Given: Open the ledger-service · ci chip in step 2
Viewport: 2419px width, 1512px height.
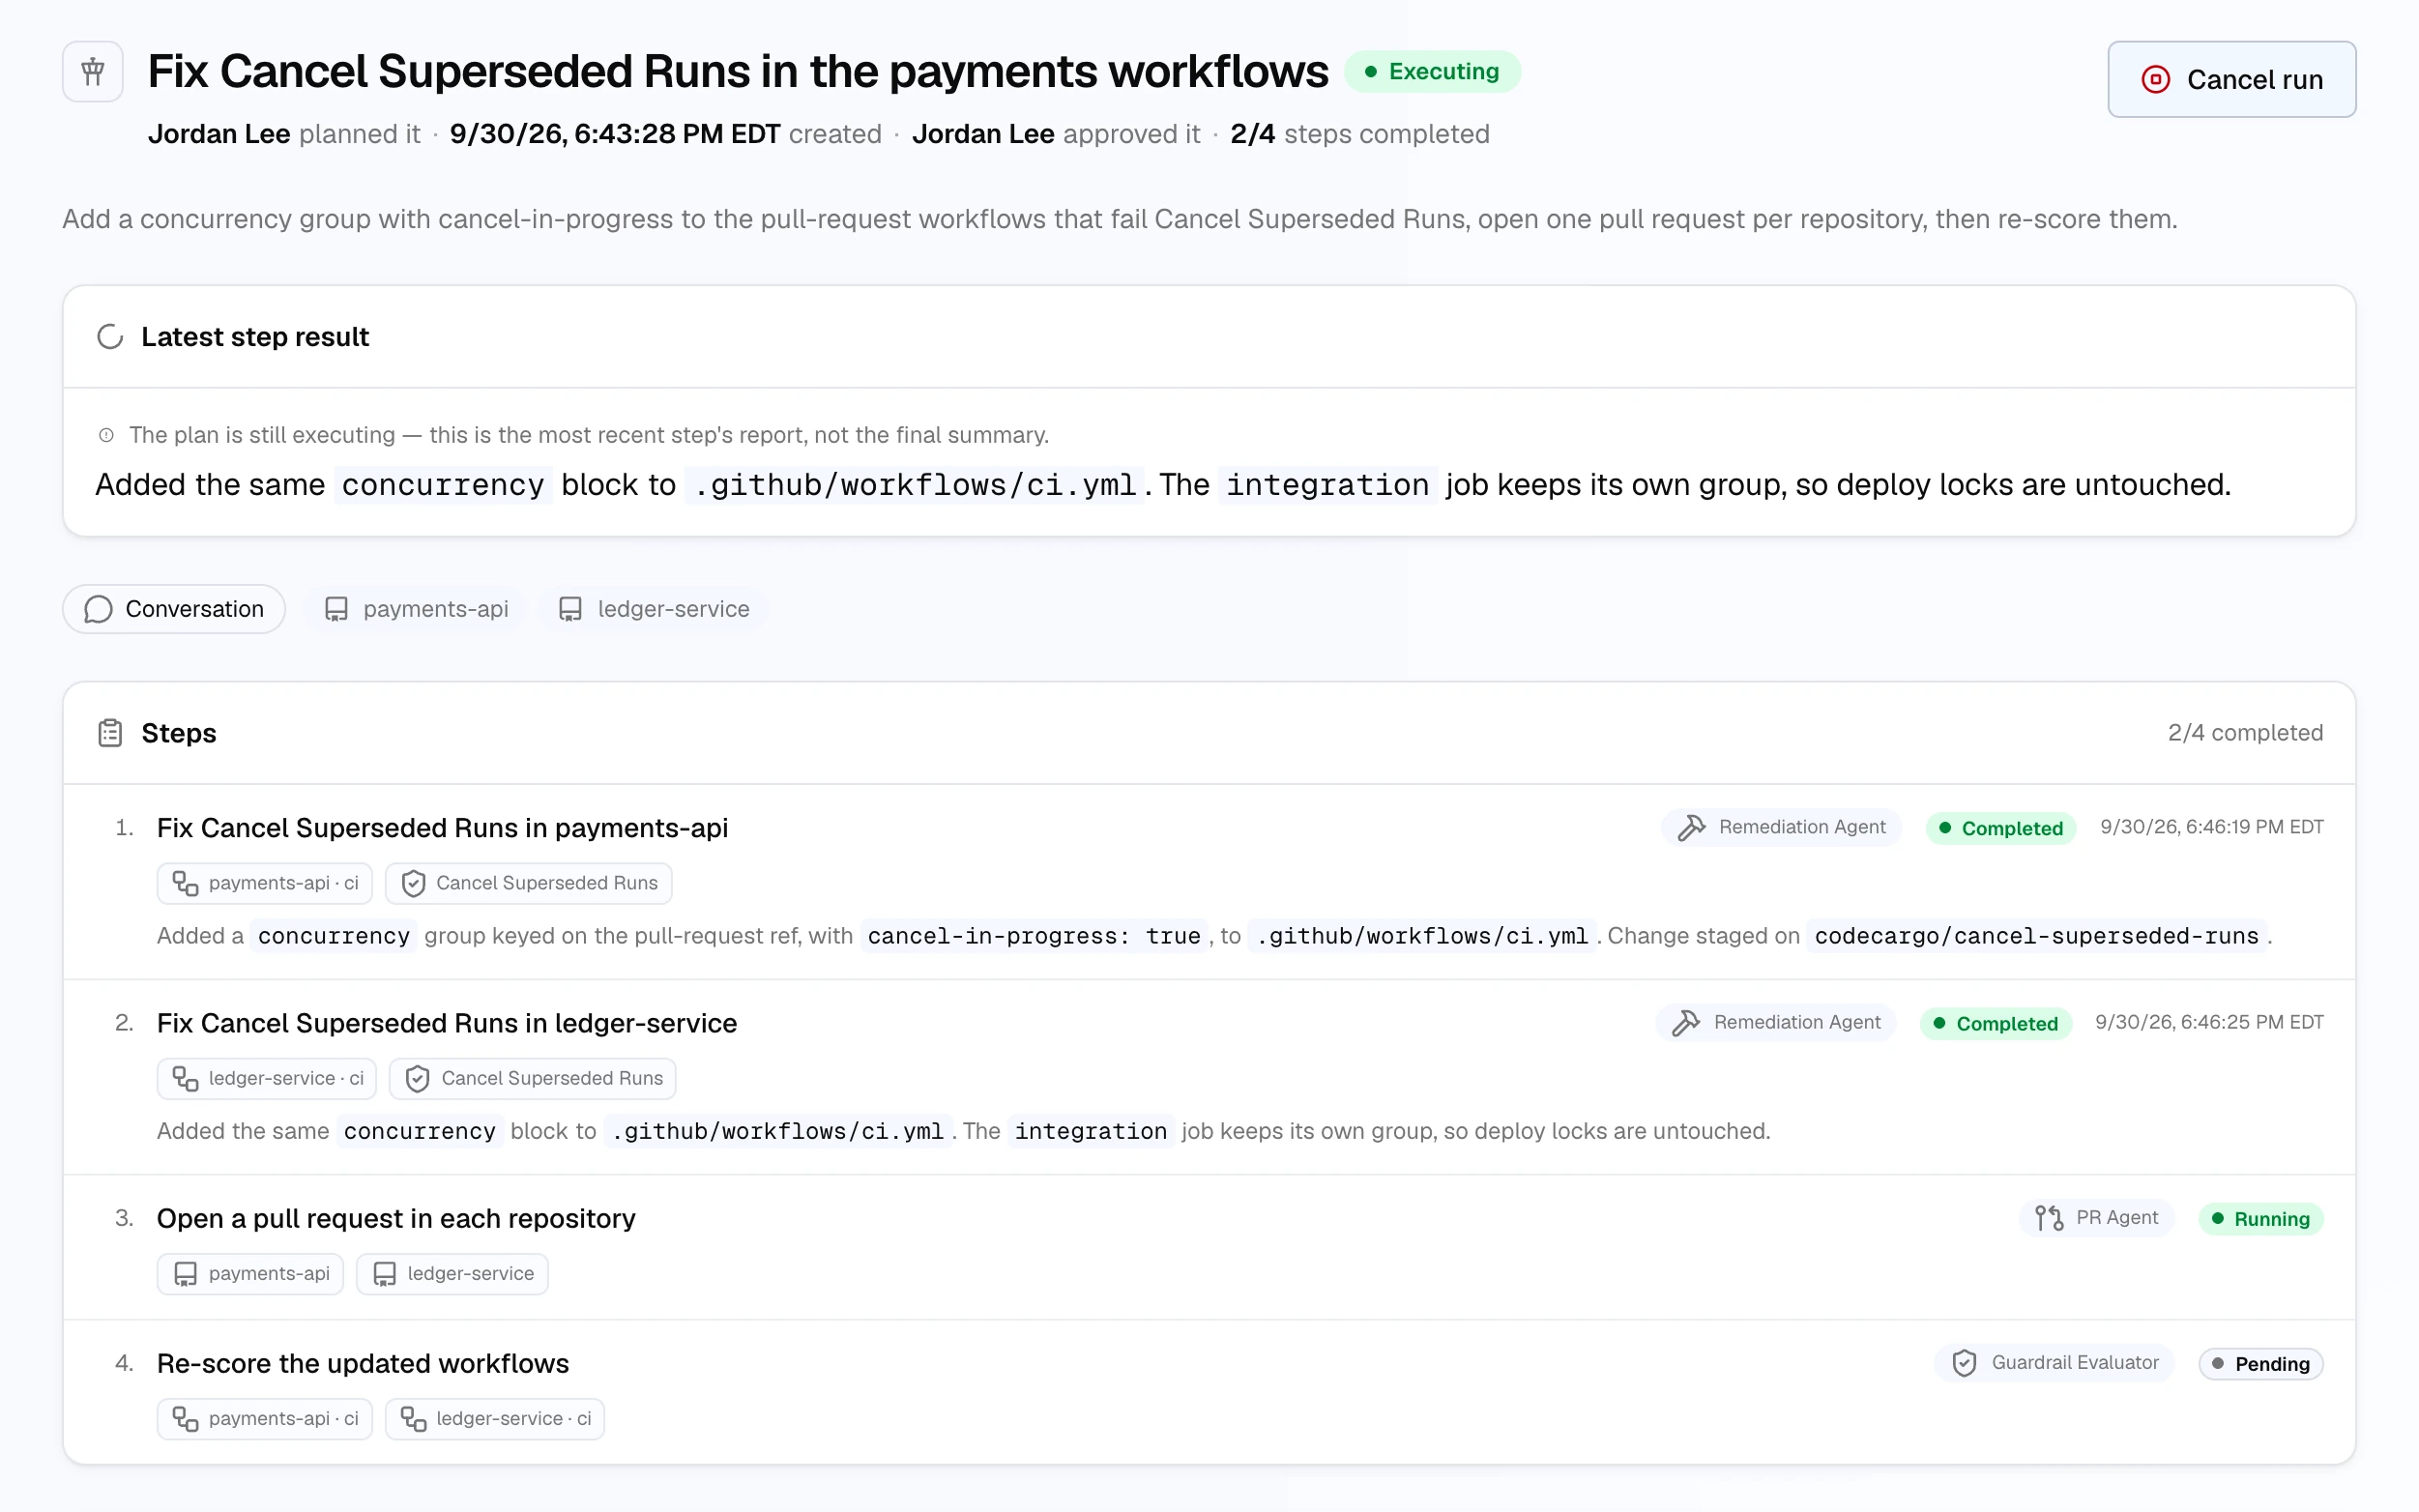Looking at the screenshot, I should [x=267, y=1078].
